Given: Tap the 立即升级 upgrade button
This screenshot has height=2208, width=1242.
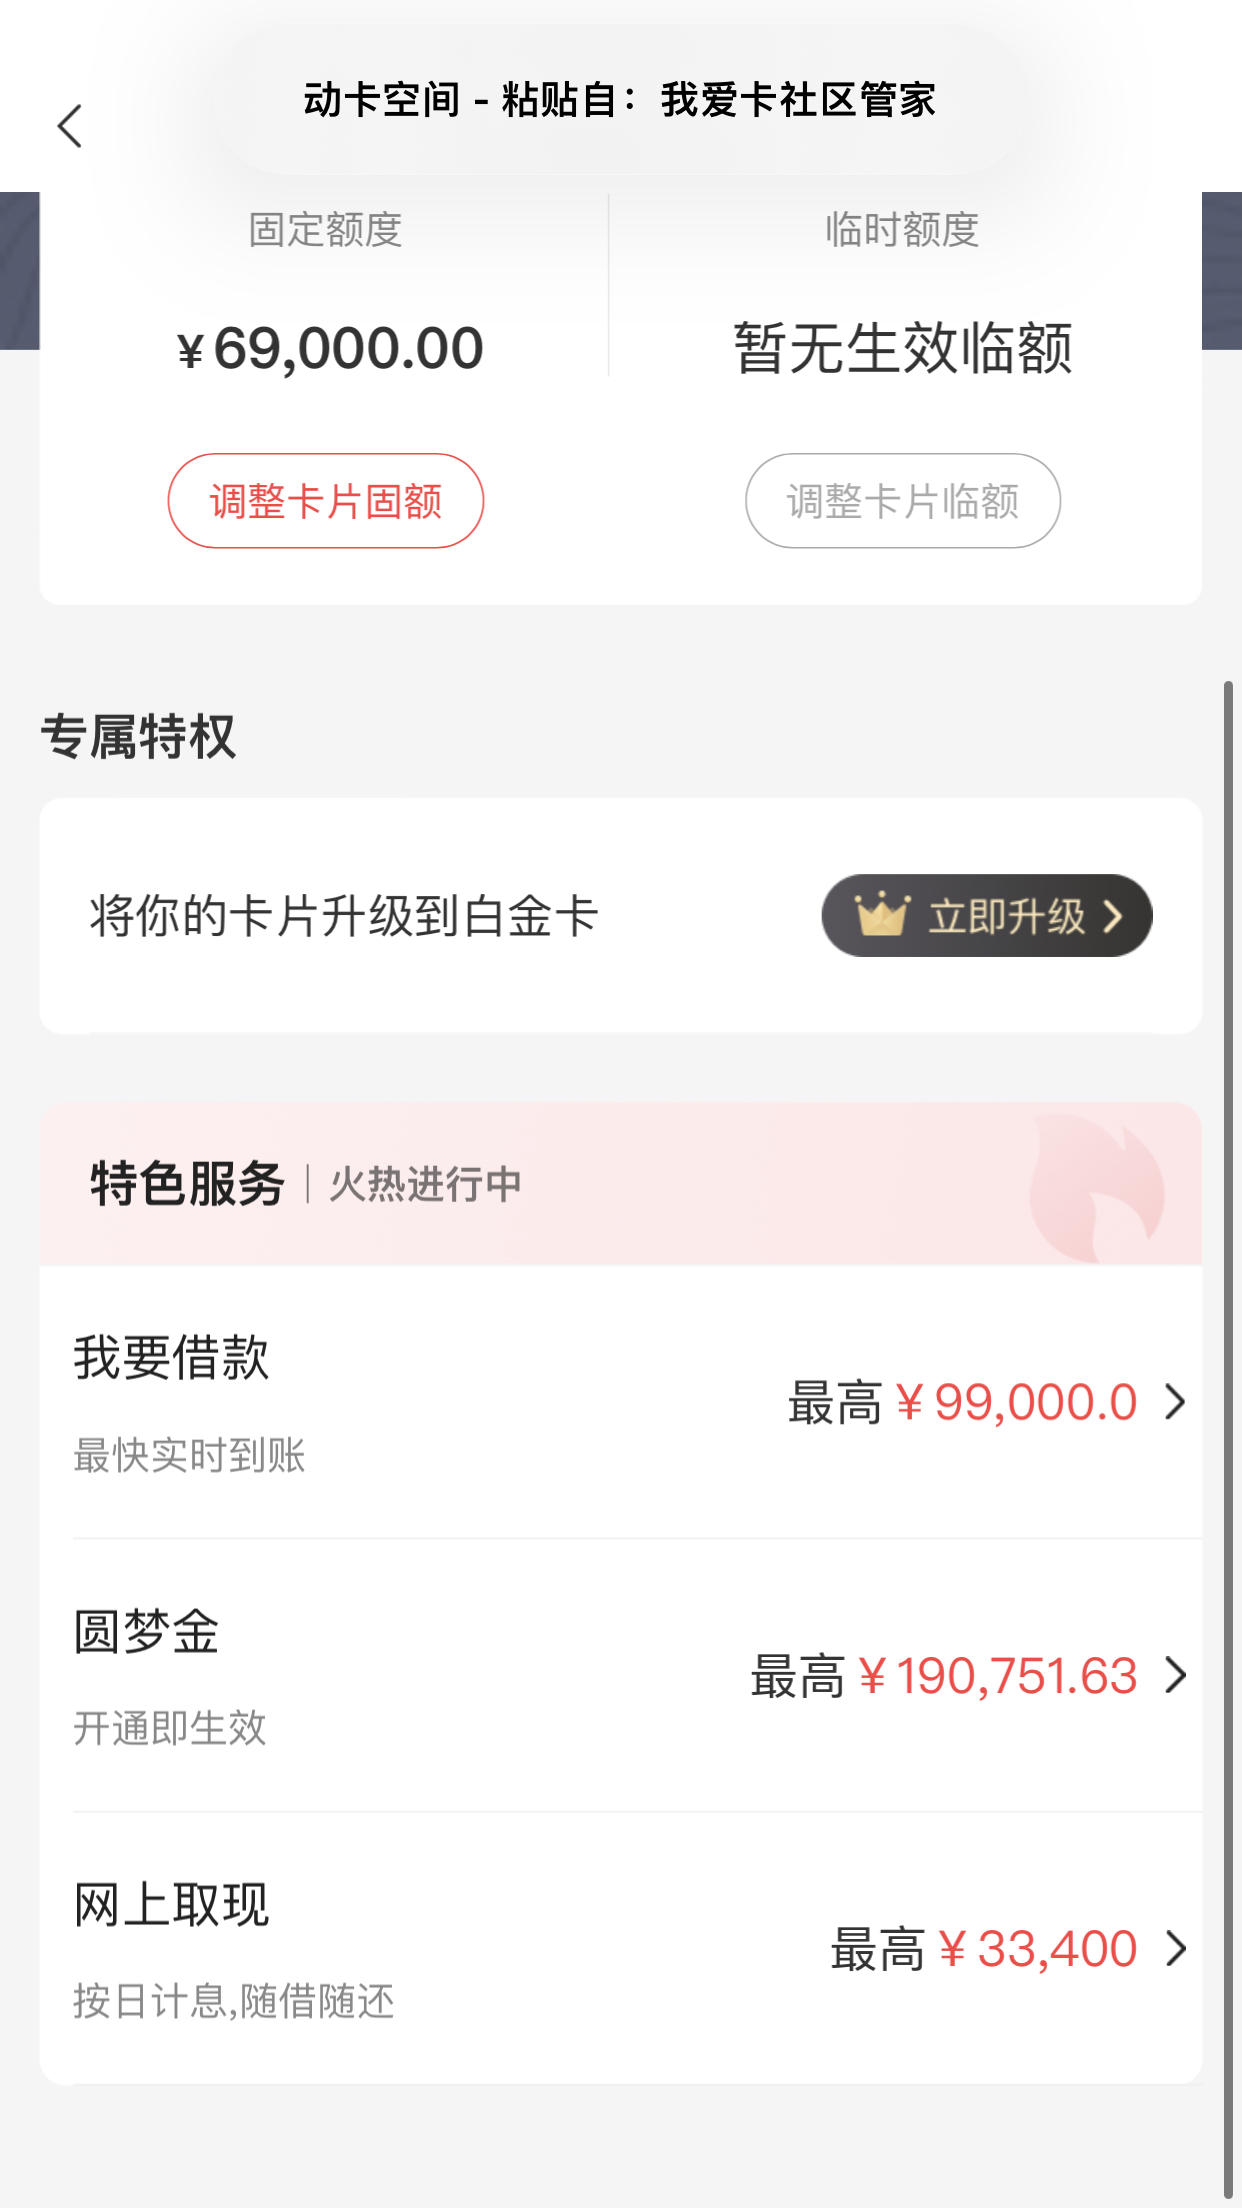Looking at the screenshot, I should coord(987,915).
